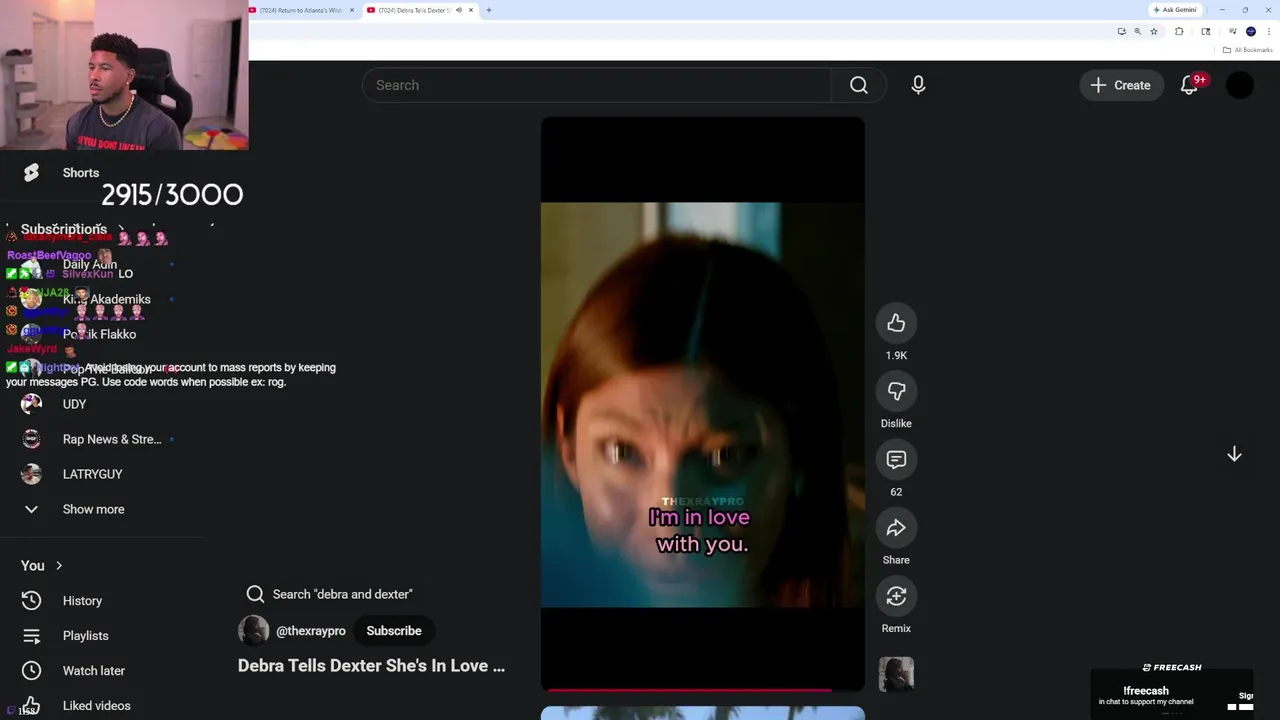
Task: Open Chrome extensions puzzle icon
Action: click(1179, 32)
